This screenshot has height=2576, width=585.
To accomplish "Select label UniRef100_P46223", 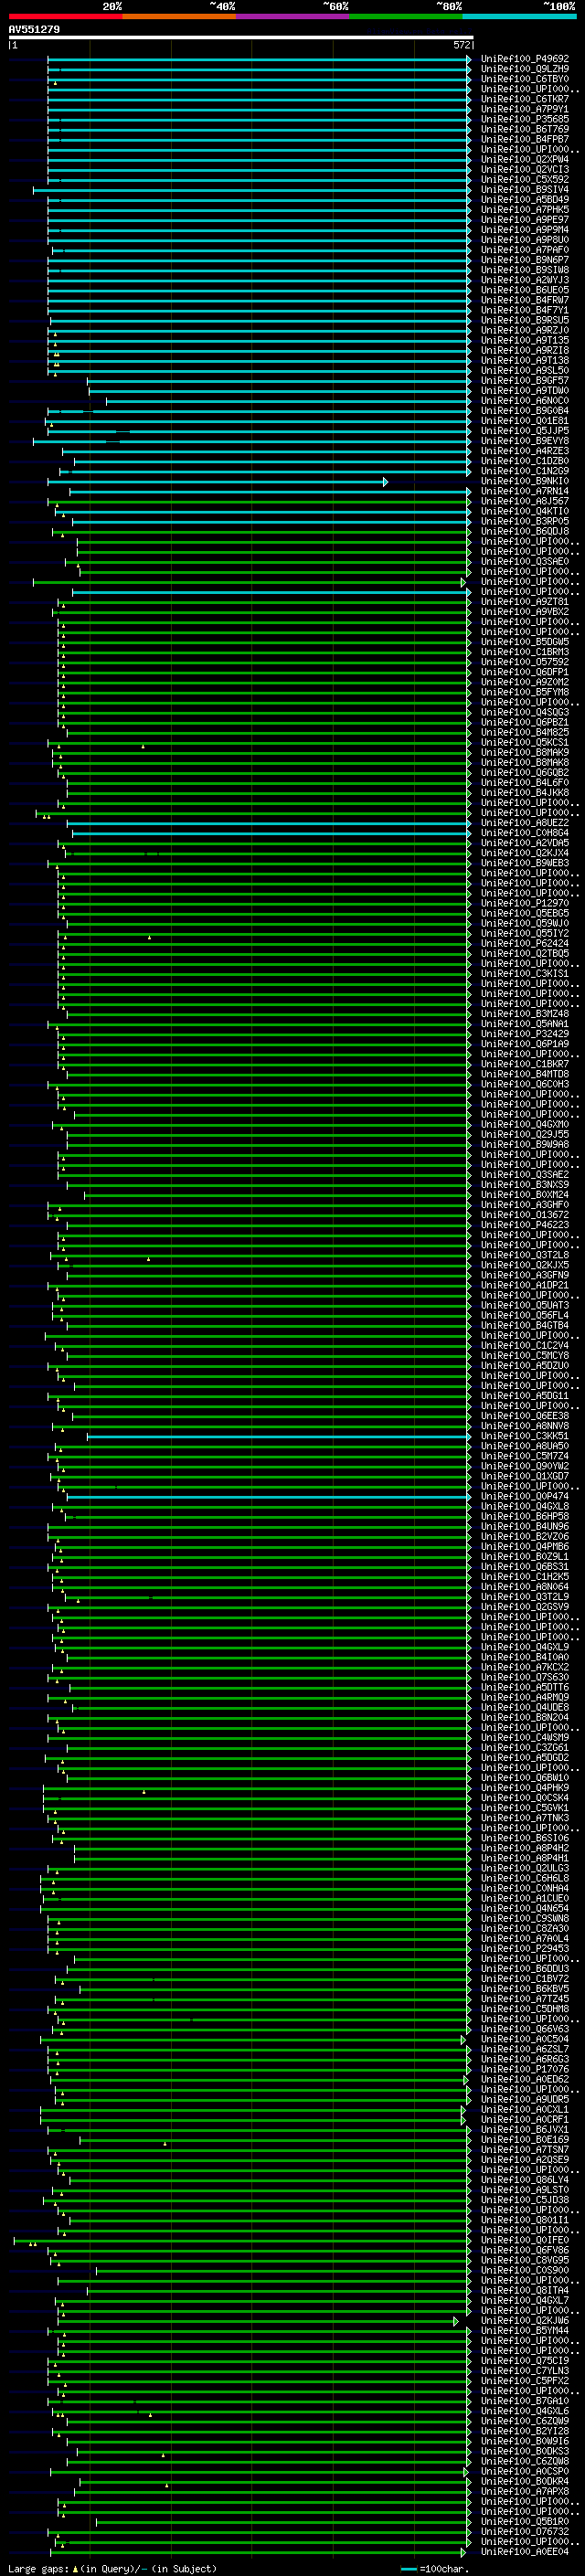I will pyautogui.click(x=525, y=1225).
